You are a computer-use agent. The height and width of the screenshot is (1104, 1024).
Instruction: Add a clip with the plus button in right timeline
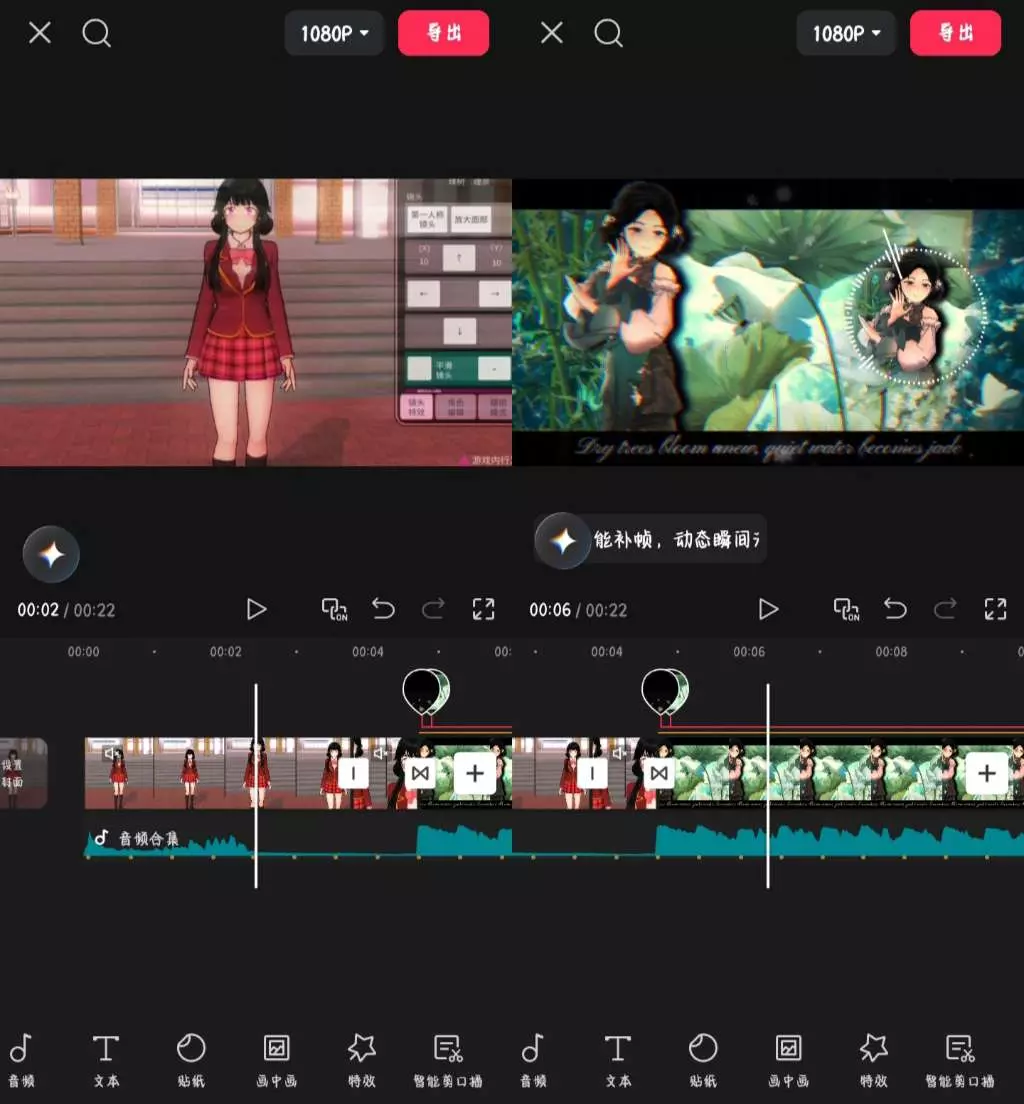[x=987, y=773]
